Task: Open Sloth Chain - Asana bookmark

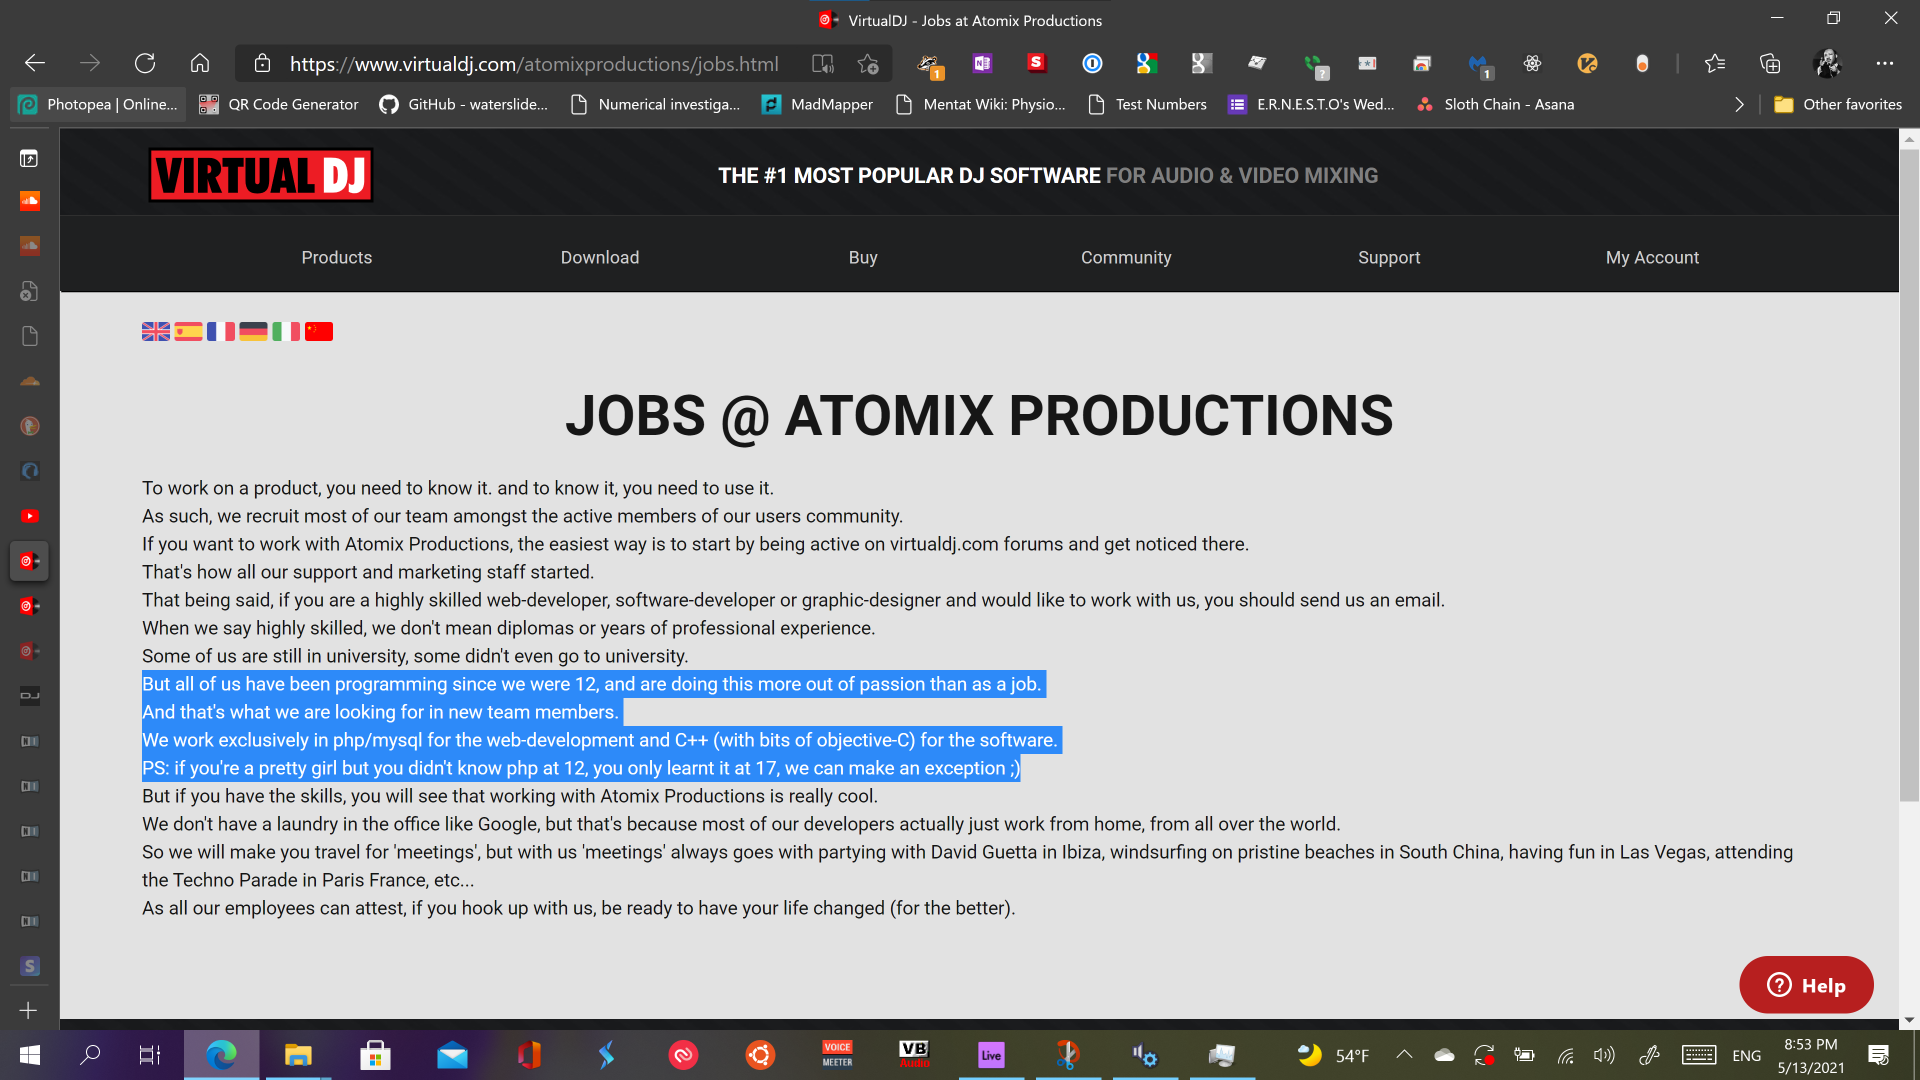Action: click(1496, 104)
